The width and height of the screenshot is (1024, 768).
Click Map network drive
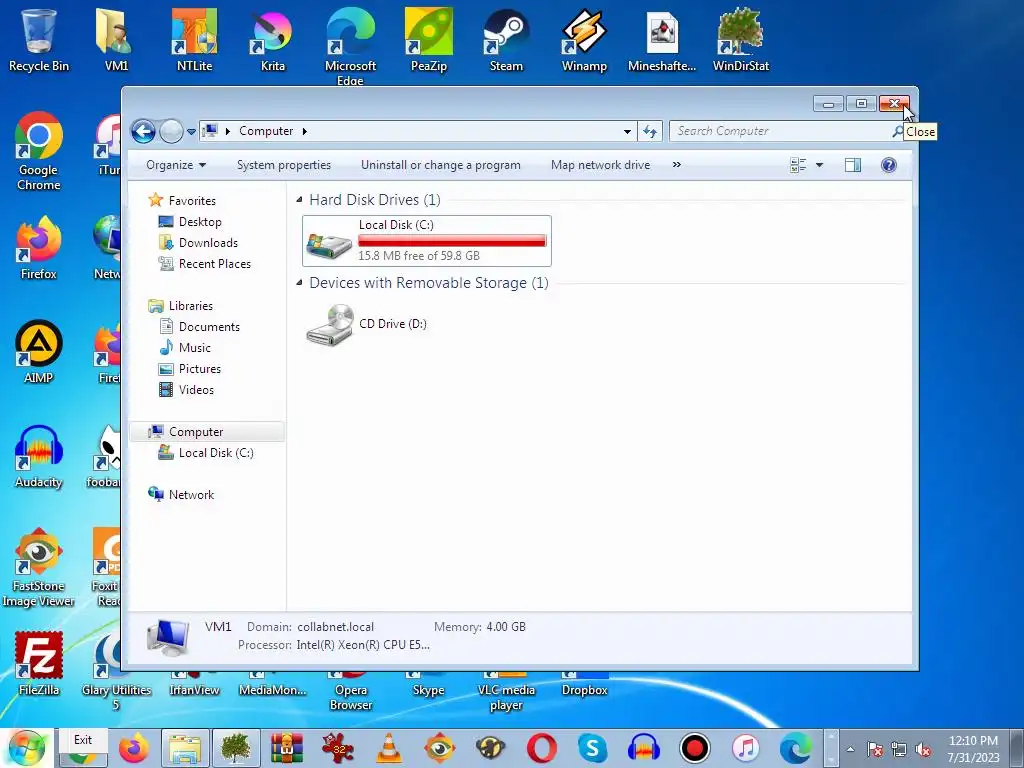click(600, 165)
